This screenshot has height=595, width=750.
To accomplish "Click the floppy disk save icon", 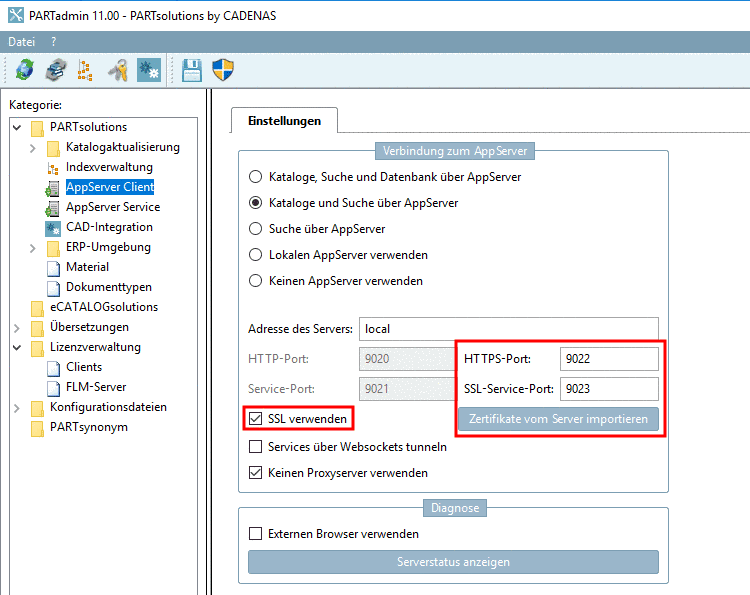I will point(192,70).
